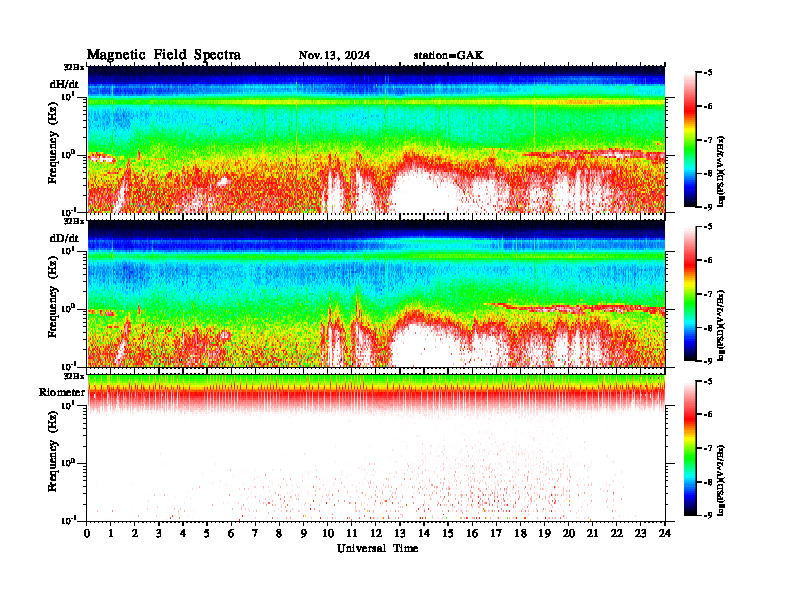This screenshot has height=612, width=792.
Task: Click the '-9' value on the Riometer color bar
Action: click(x=708, y=515)
